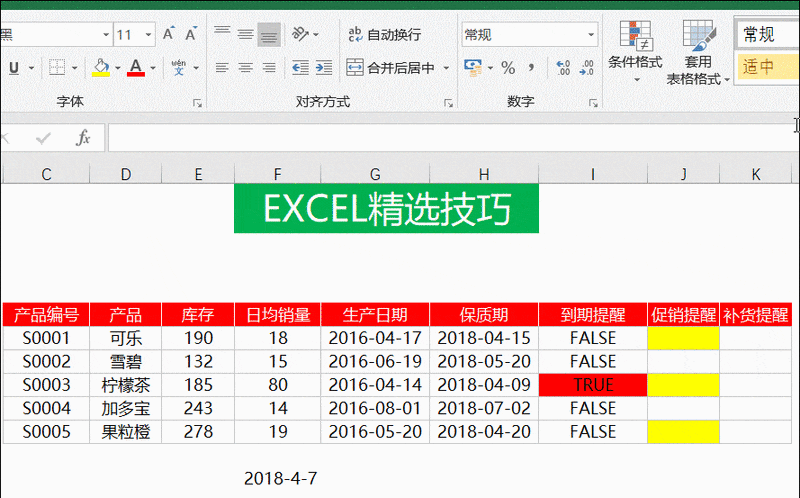Click the 2016-06-19 生产日期 cell
The height and width of the screenshot is (498, 800).
tap(375, 361)
